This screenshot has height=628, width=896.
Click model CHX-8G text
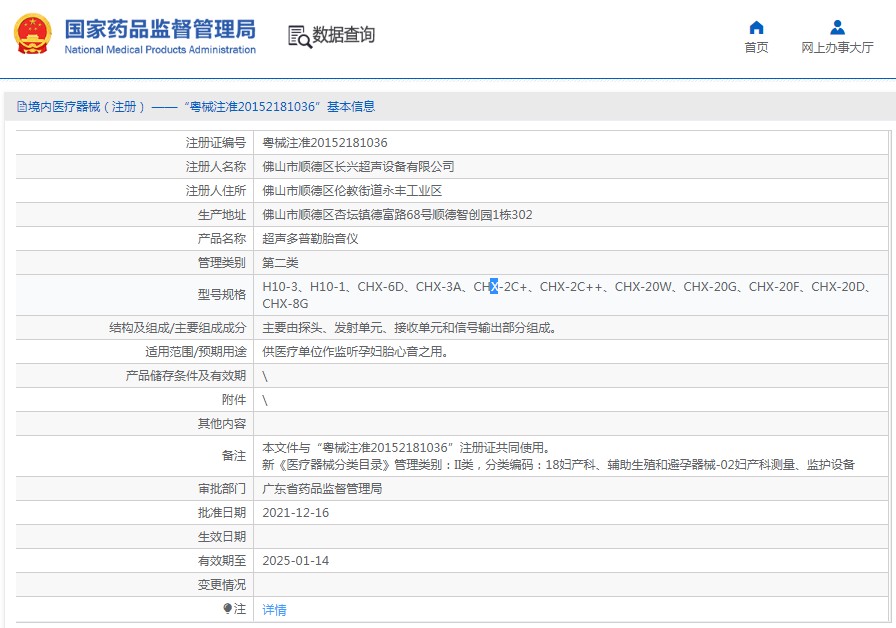285,303
